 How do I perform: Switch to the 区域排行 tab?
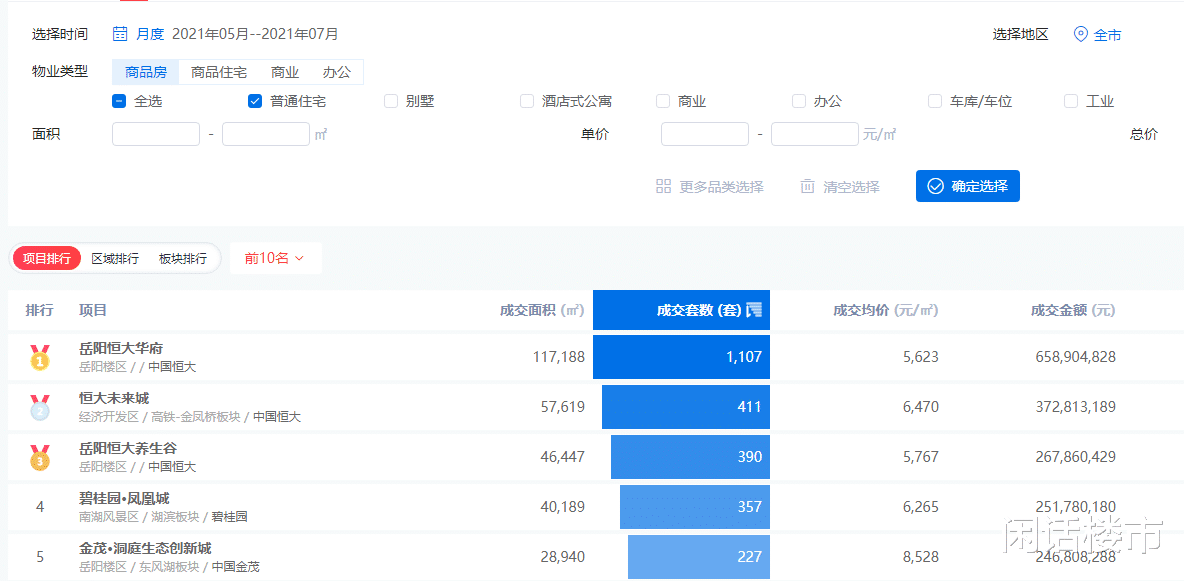(x=115, y=258)
